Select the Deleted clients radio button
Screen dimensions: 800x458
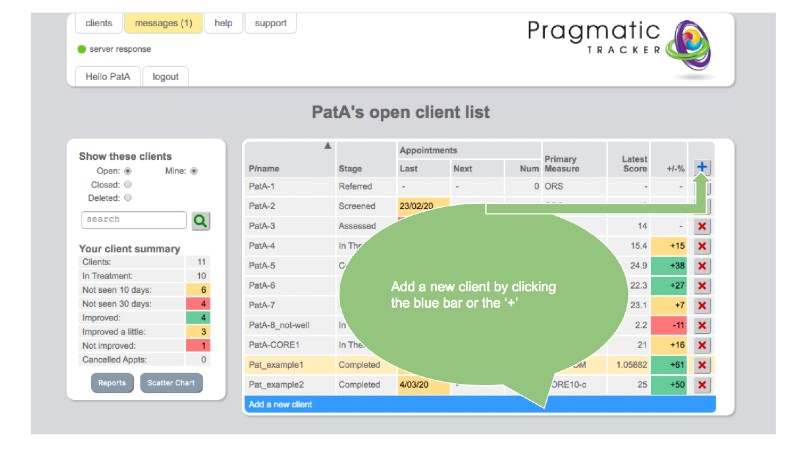coord(128,198)
